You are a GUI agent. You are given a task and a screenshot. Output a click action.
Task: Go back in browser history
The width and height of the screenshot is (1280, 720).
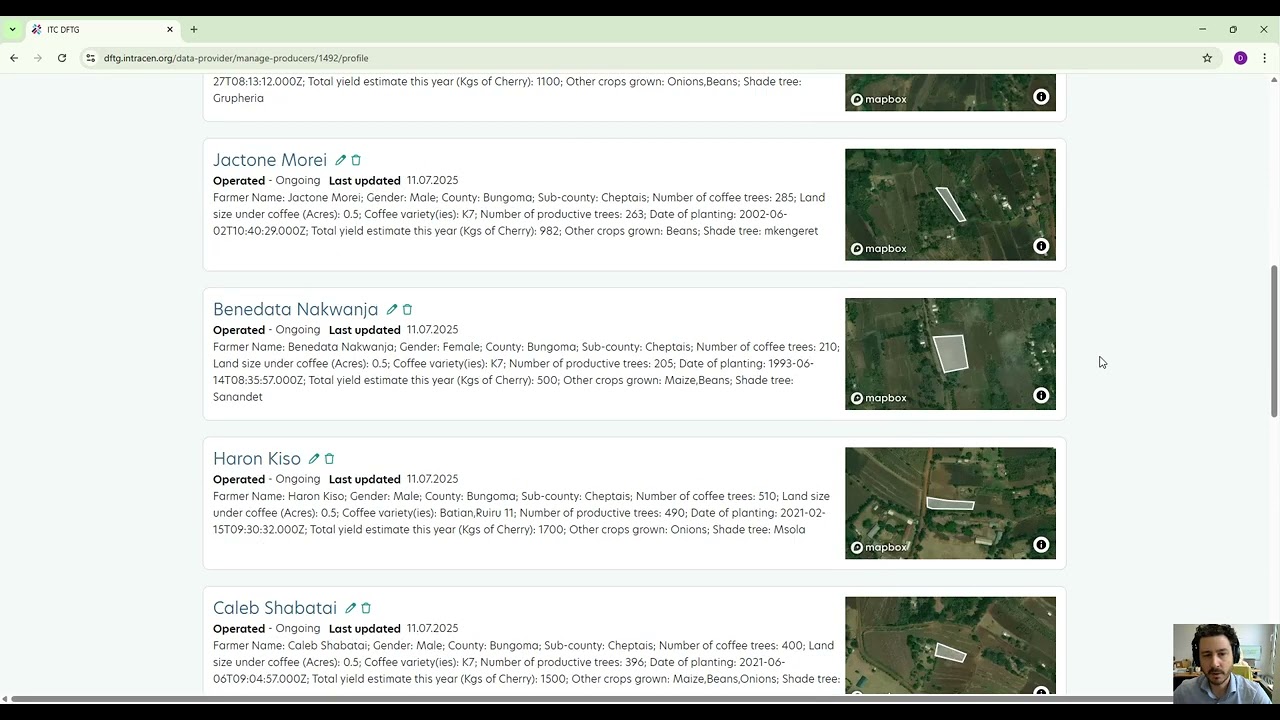pos(14,58)
